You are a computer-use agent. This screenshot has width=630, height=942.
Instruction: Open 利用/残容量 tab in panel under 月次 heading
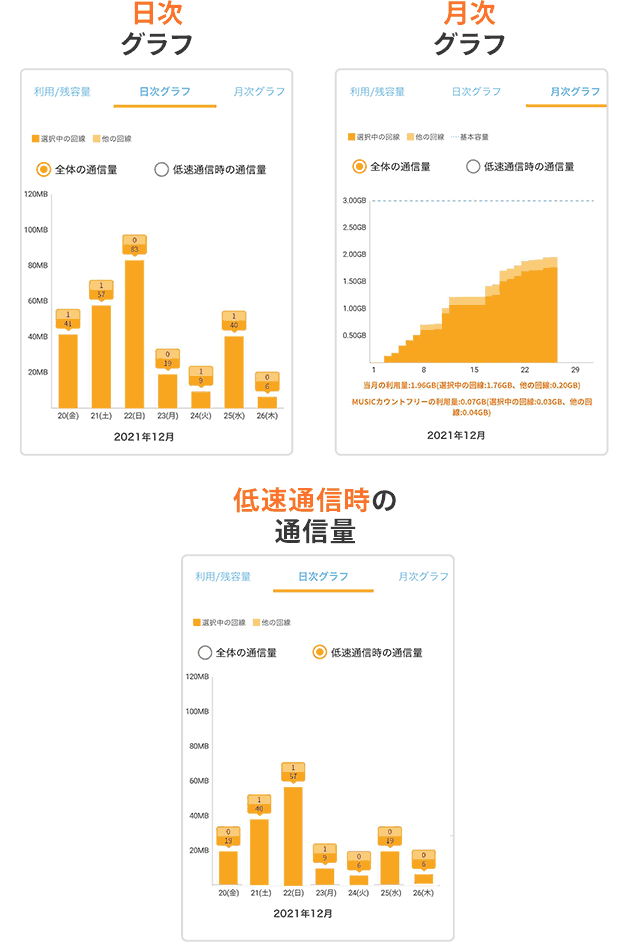[x=377, y=91]
